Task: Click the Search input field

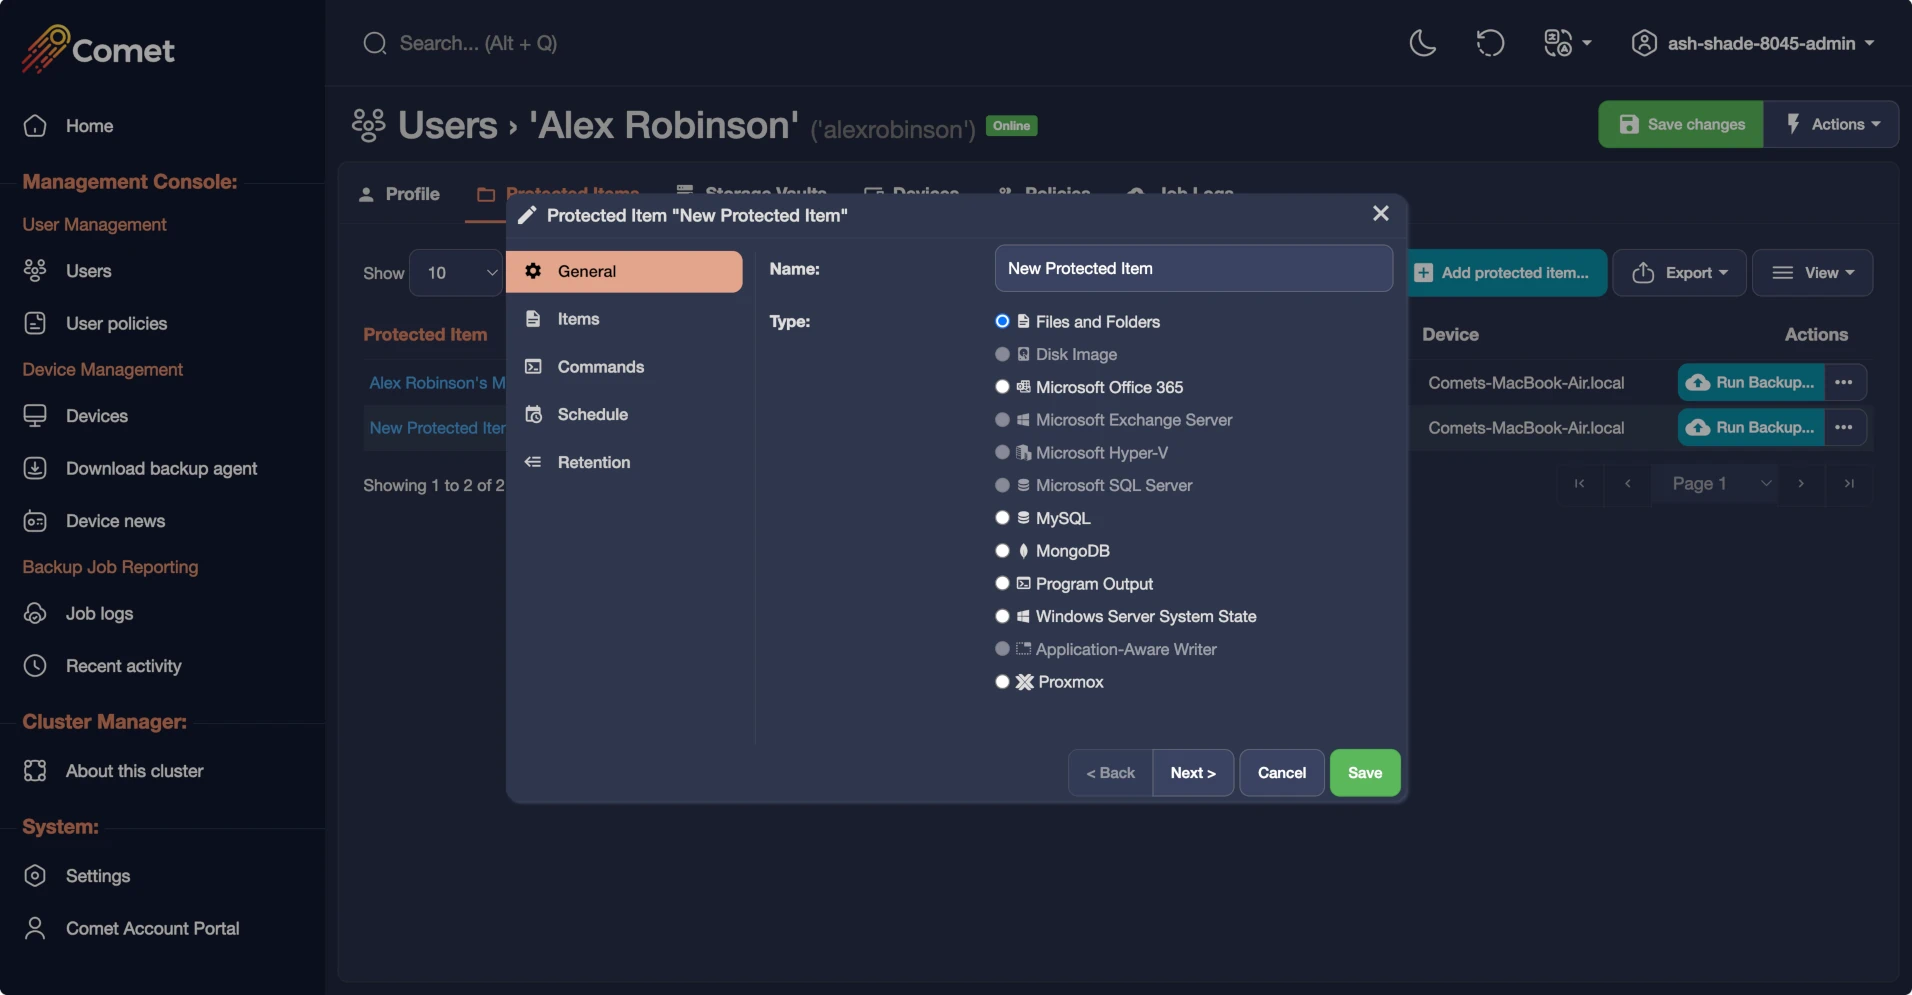Action: point(478,43)
